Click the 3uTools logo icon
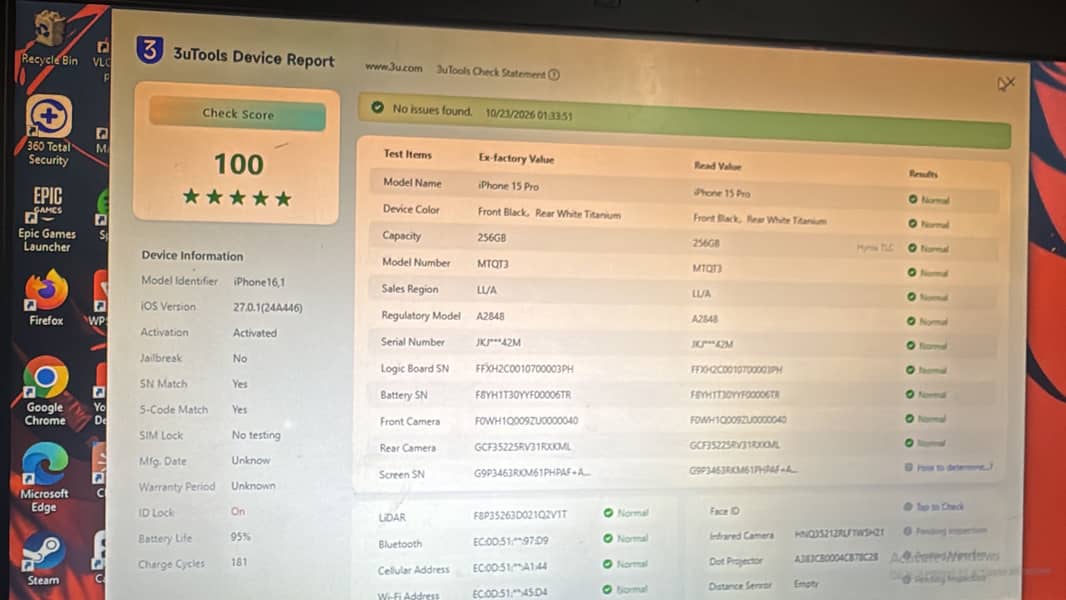The height and width of the screenshot is (600, 1066). pyautogui.click(x=150, y=50)
